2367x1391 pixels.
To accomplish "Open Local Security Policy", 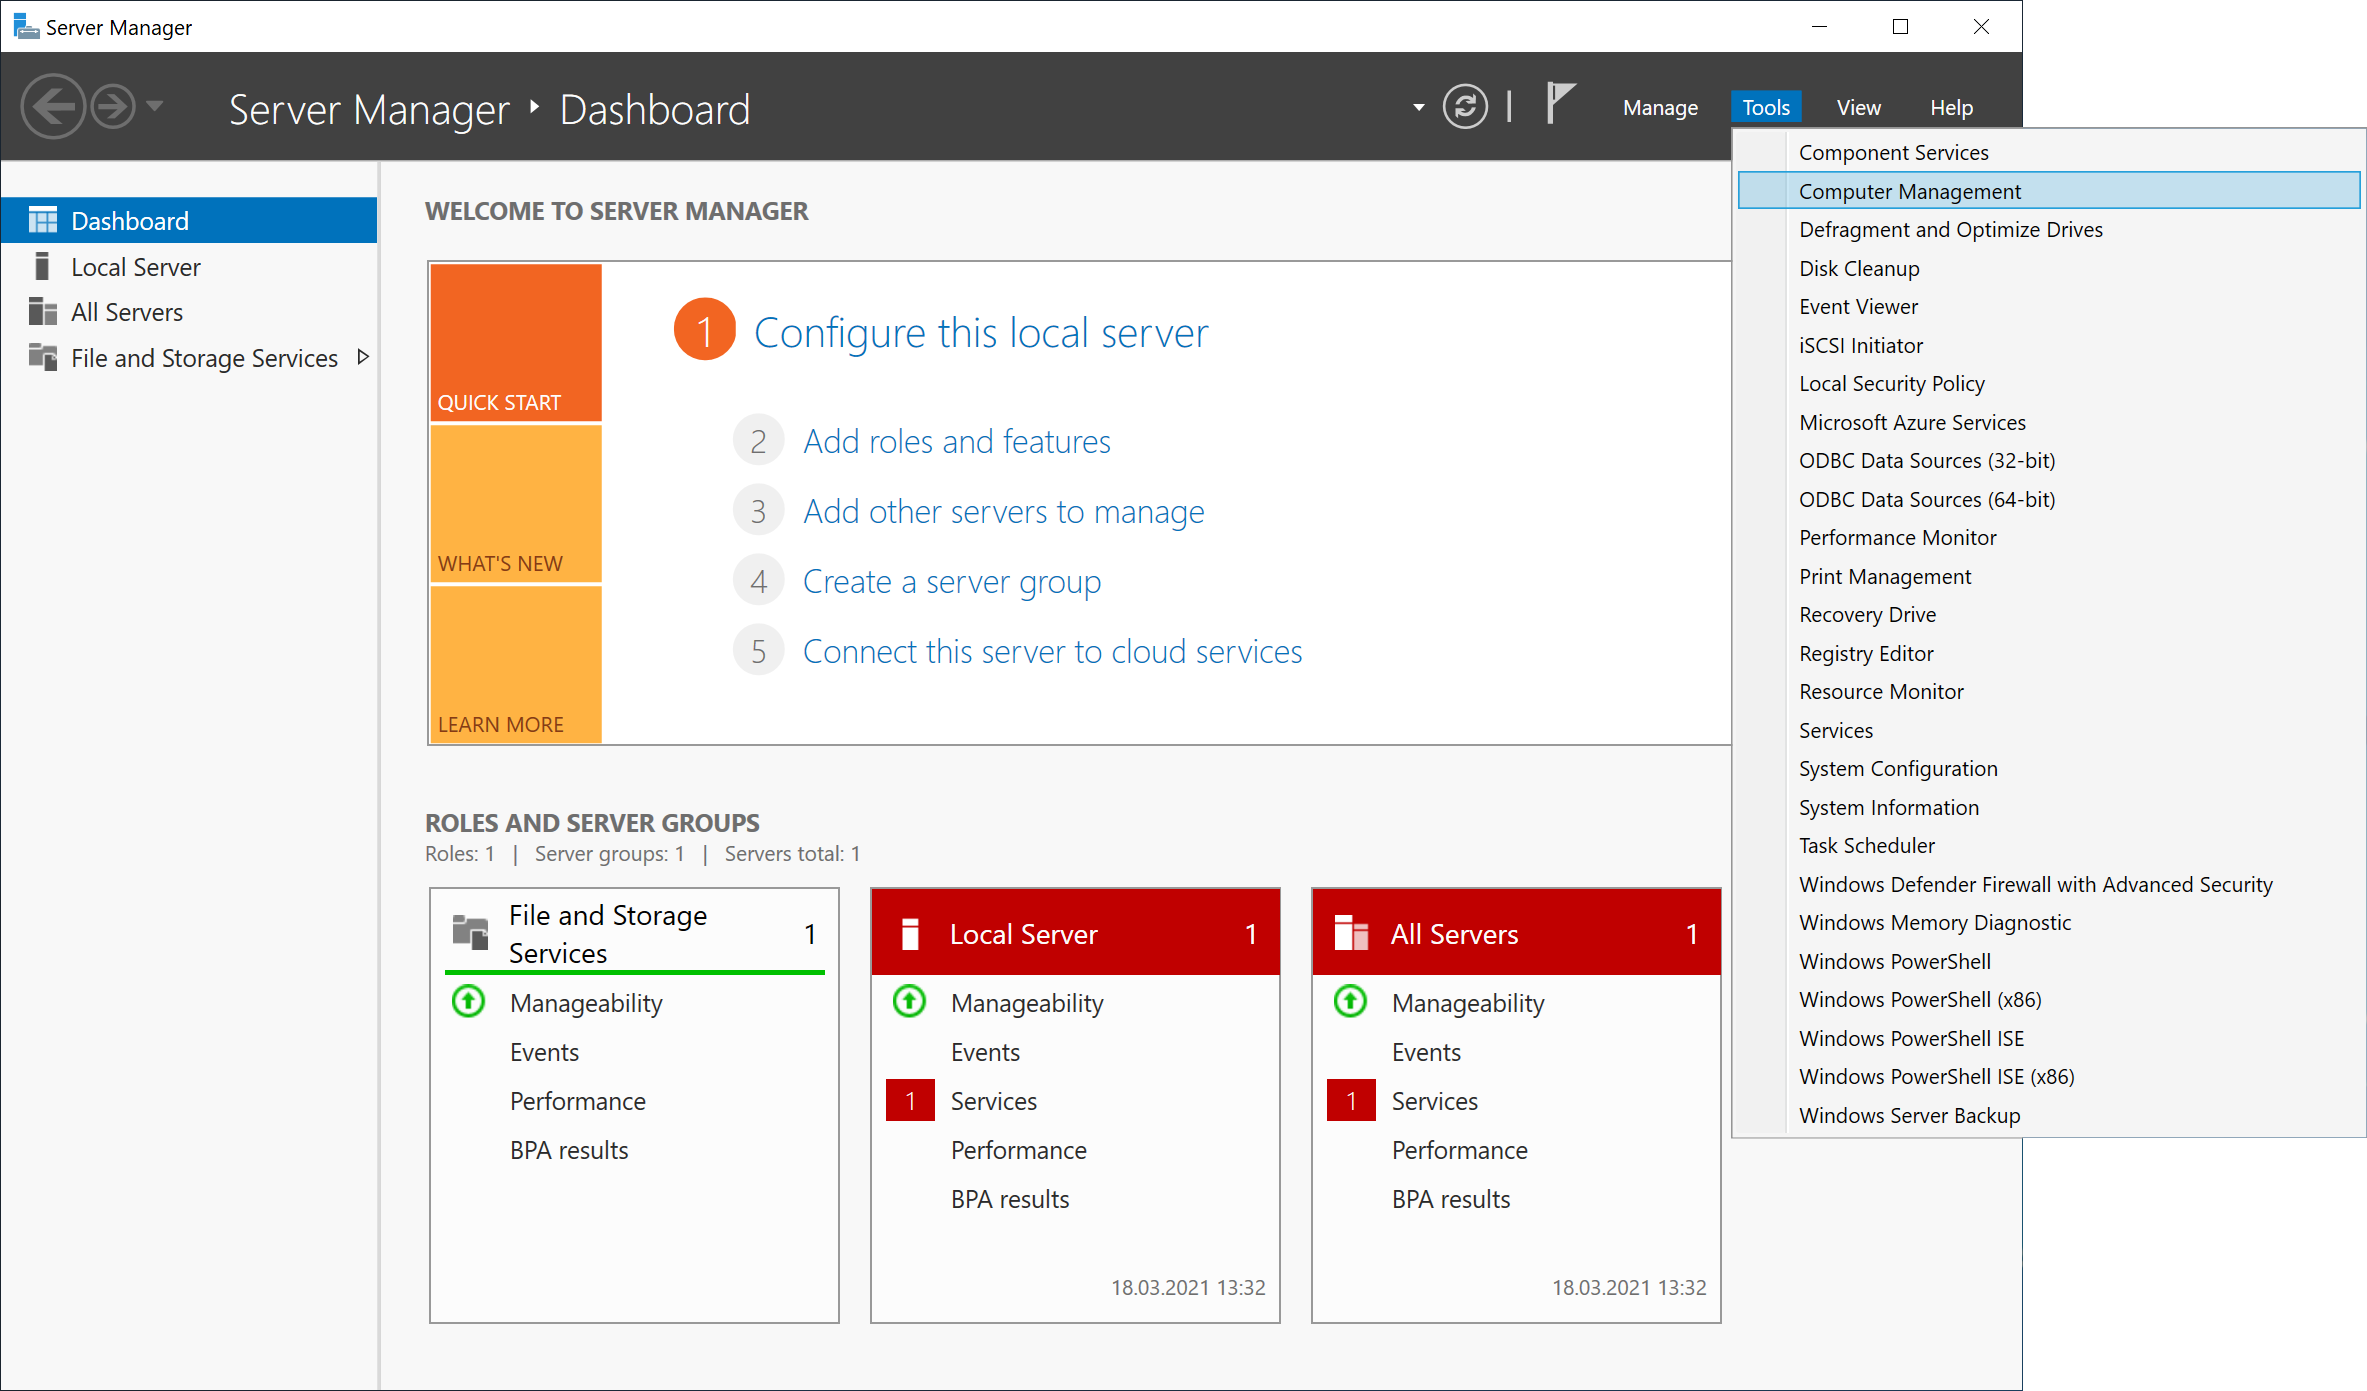I will click(x=2049, y=383).
